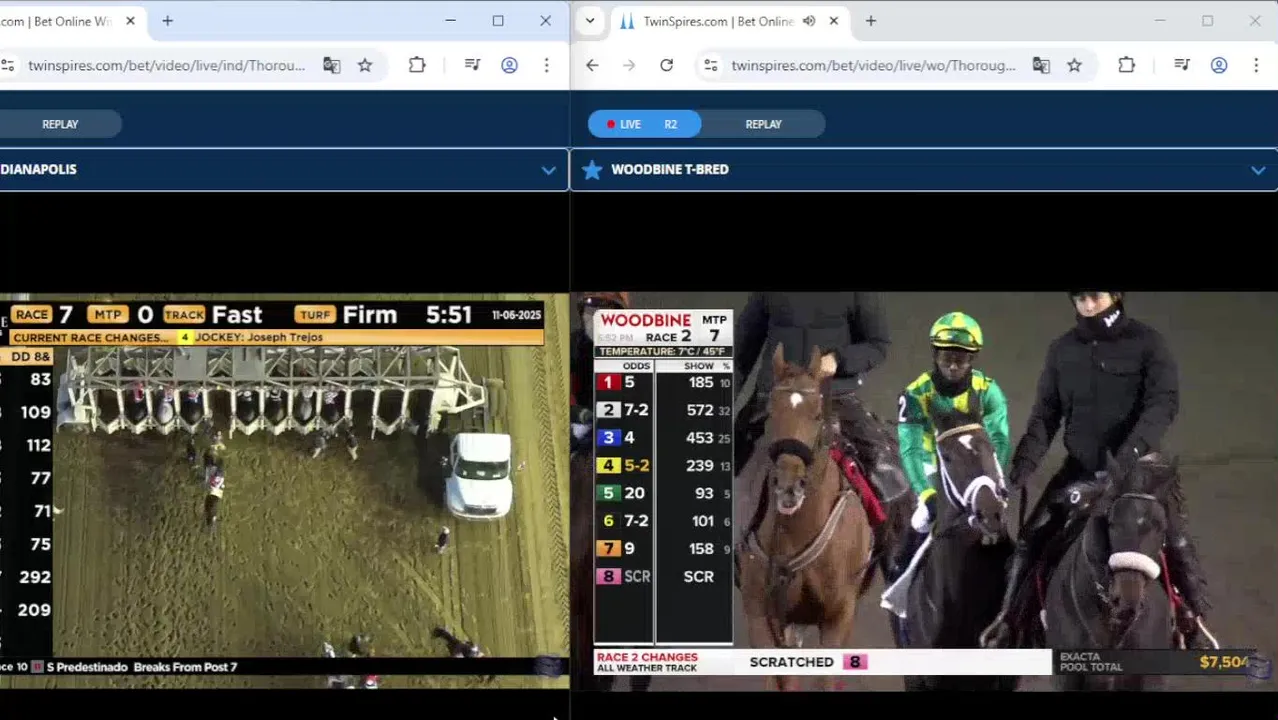Bookmark page with star in left browser window
Screen dimensions: 1278x720
[365, 65]
